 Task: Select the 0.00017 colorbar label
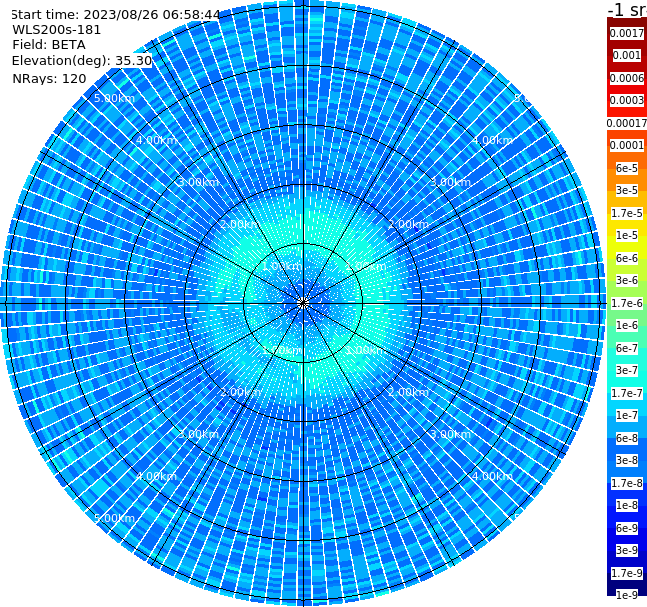pos(627,123)
